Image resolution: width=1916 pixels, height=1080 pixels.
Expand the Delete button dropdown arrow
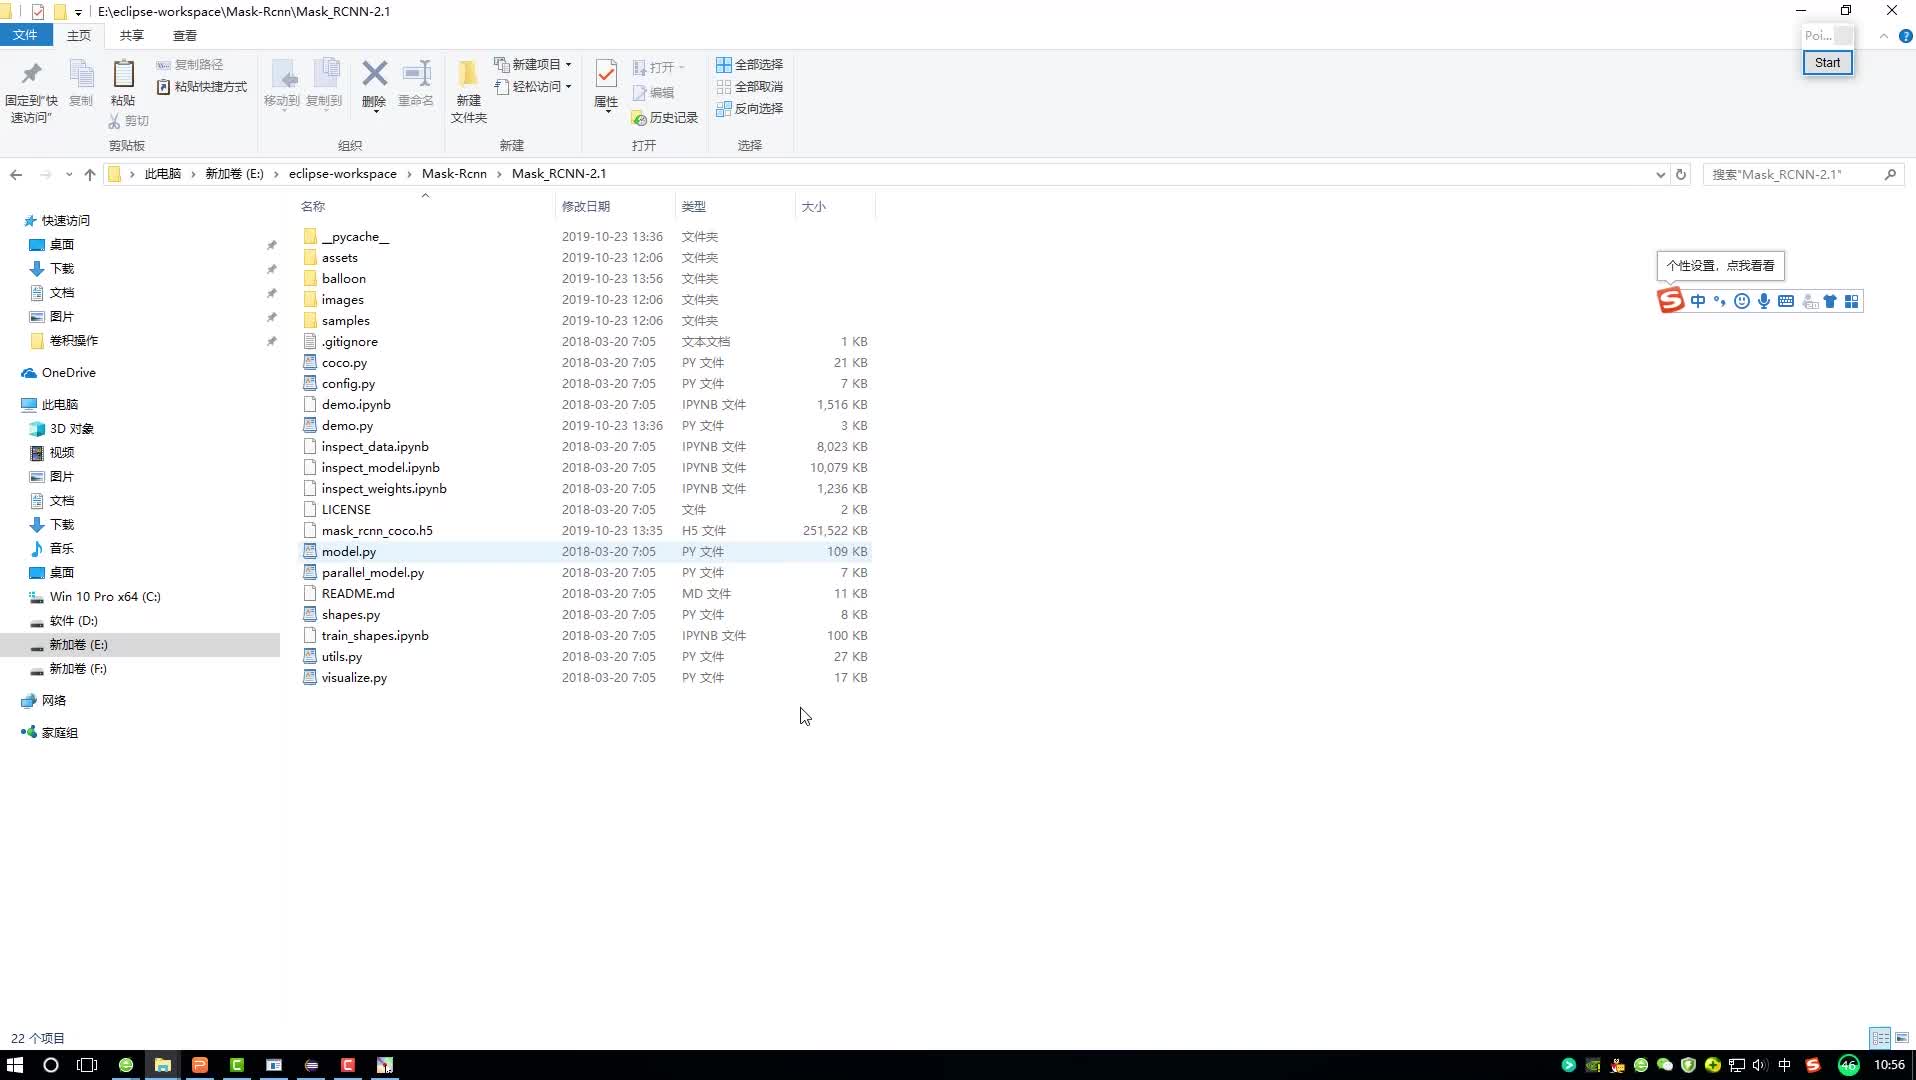[x=376, y=111]
